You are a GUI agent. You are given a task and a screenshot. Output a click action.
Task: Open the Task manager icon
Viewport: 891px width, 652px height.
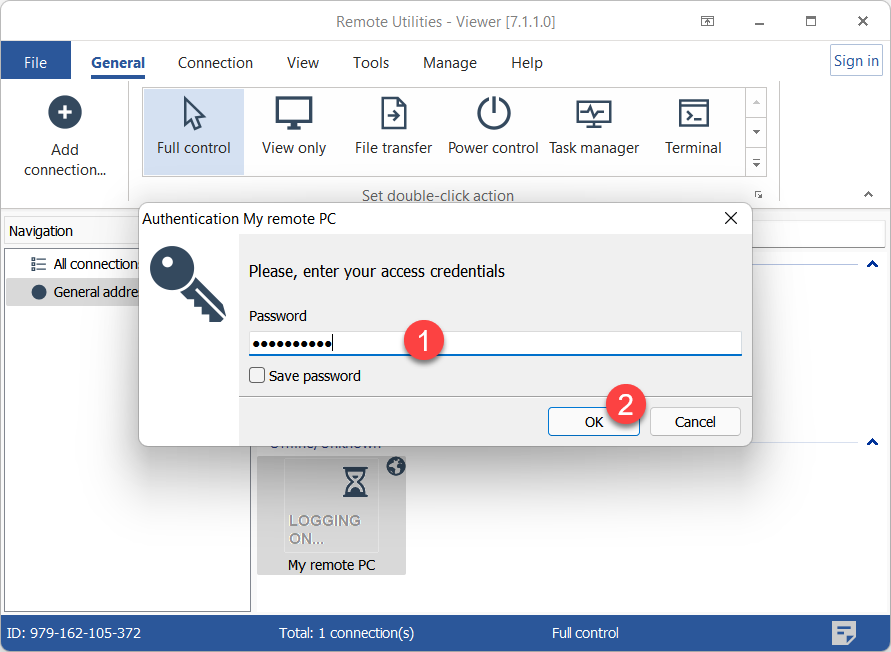point(593,114)
